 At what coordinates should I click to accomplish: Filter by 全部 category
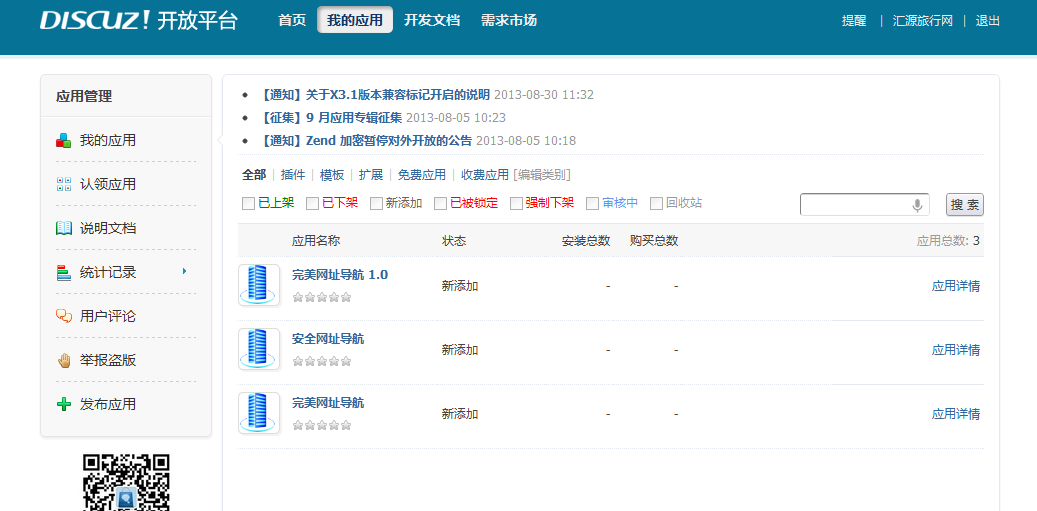254,175
